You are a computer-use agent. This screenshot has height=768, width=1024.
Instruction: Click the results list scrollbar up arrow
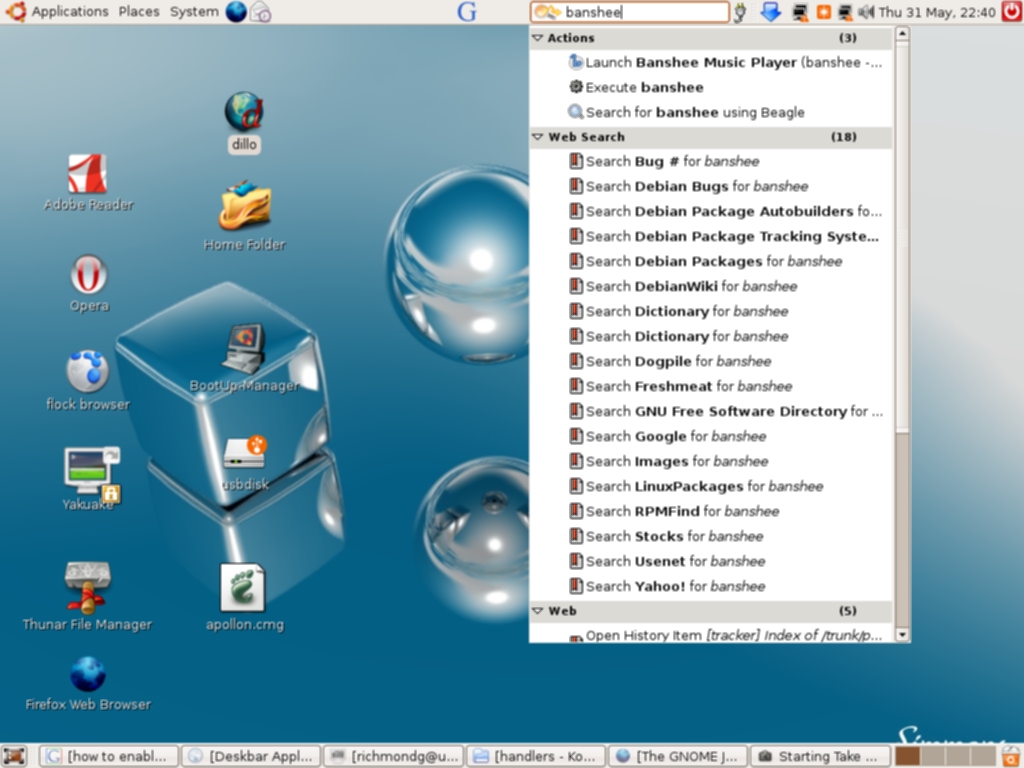click(902, 33)
